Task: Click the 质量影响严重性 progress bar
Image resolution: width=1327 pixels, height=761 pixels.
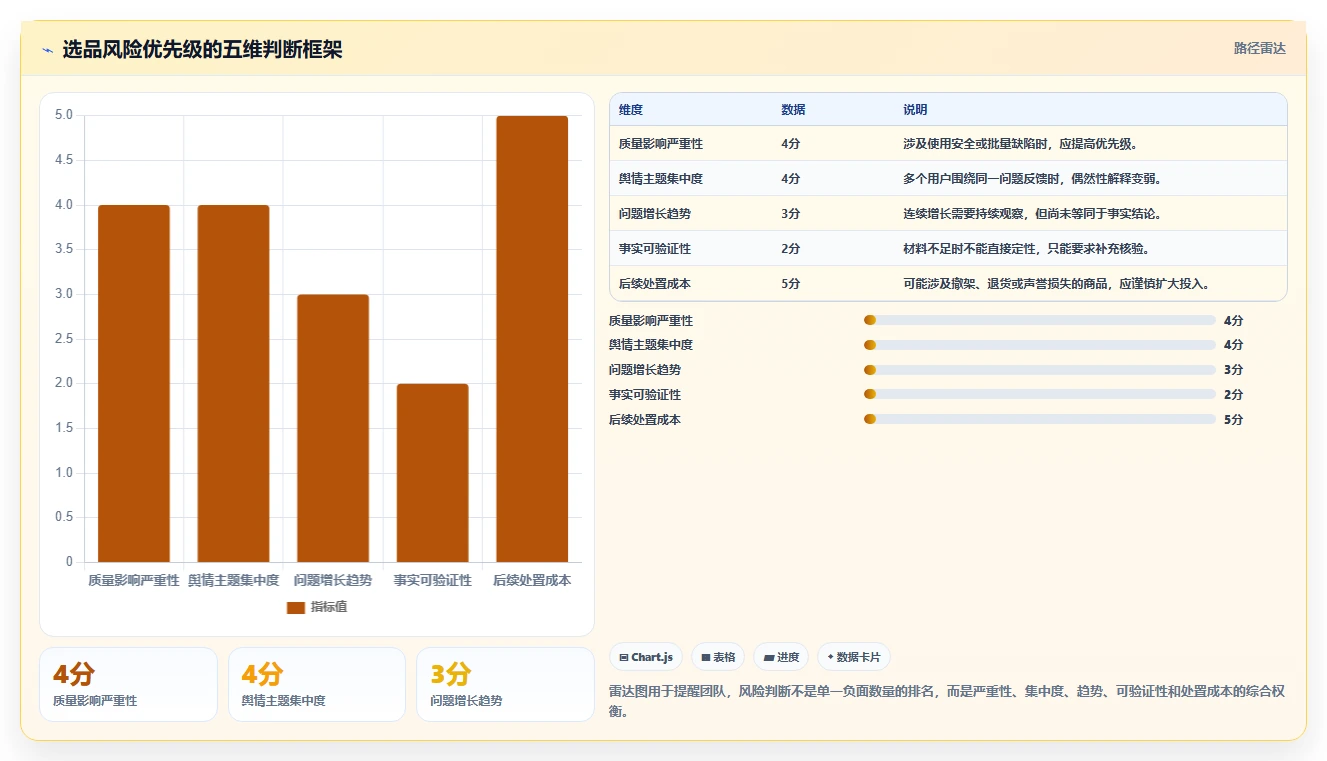Action: point(1040,320)
